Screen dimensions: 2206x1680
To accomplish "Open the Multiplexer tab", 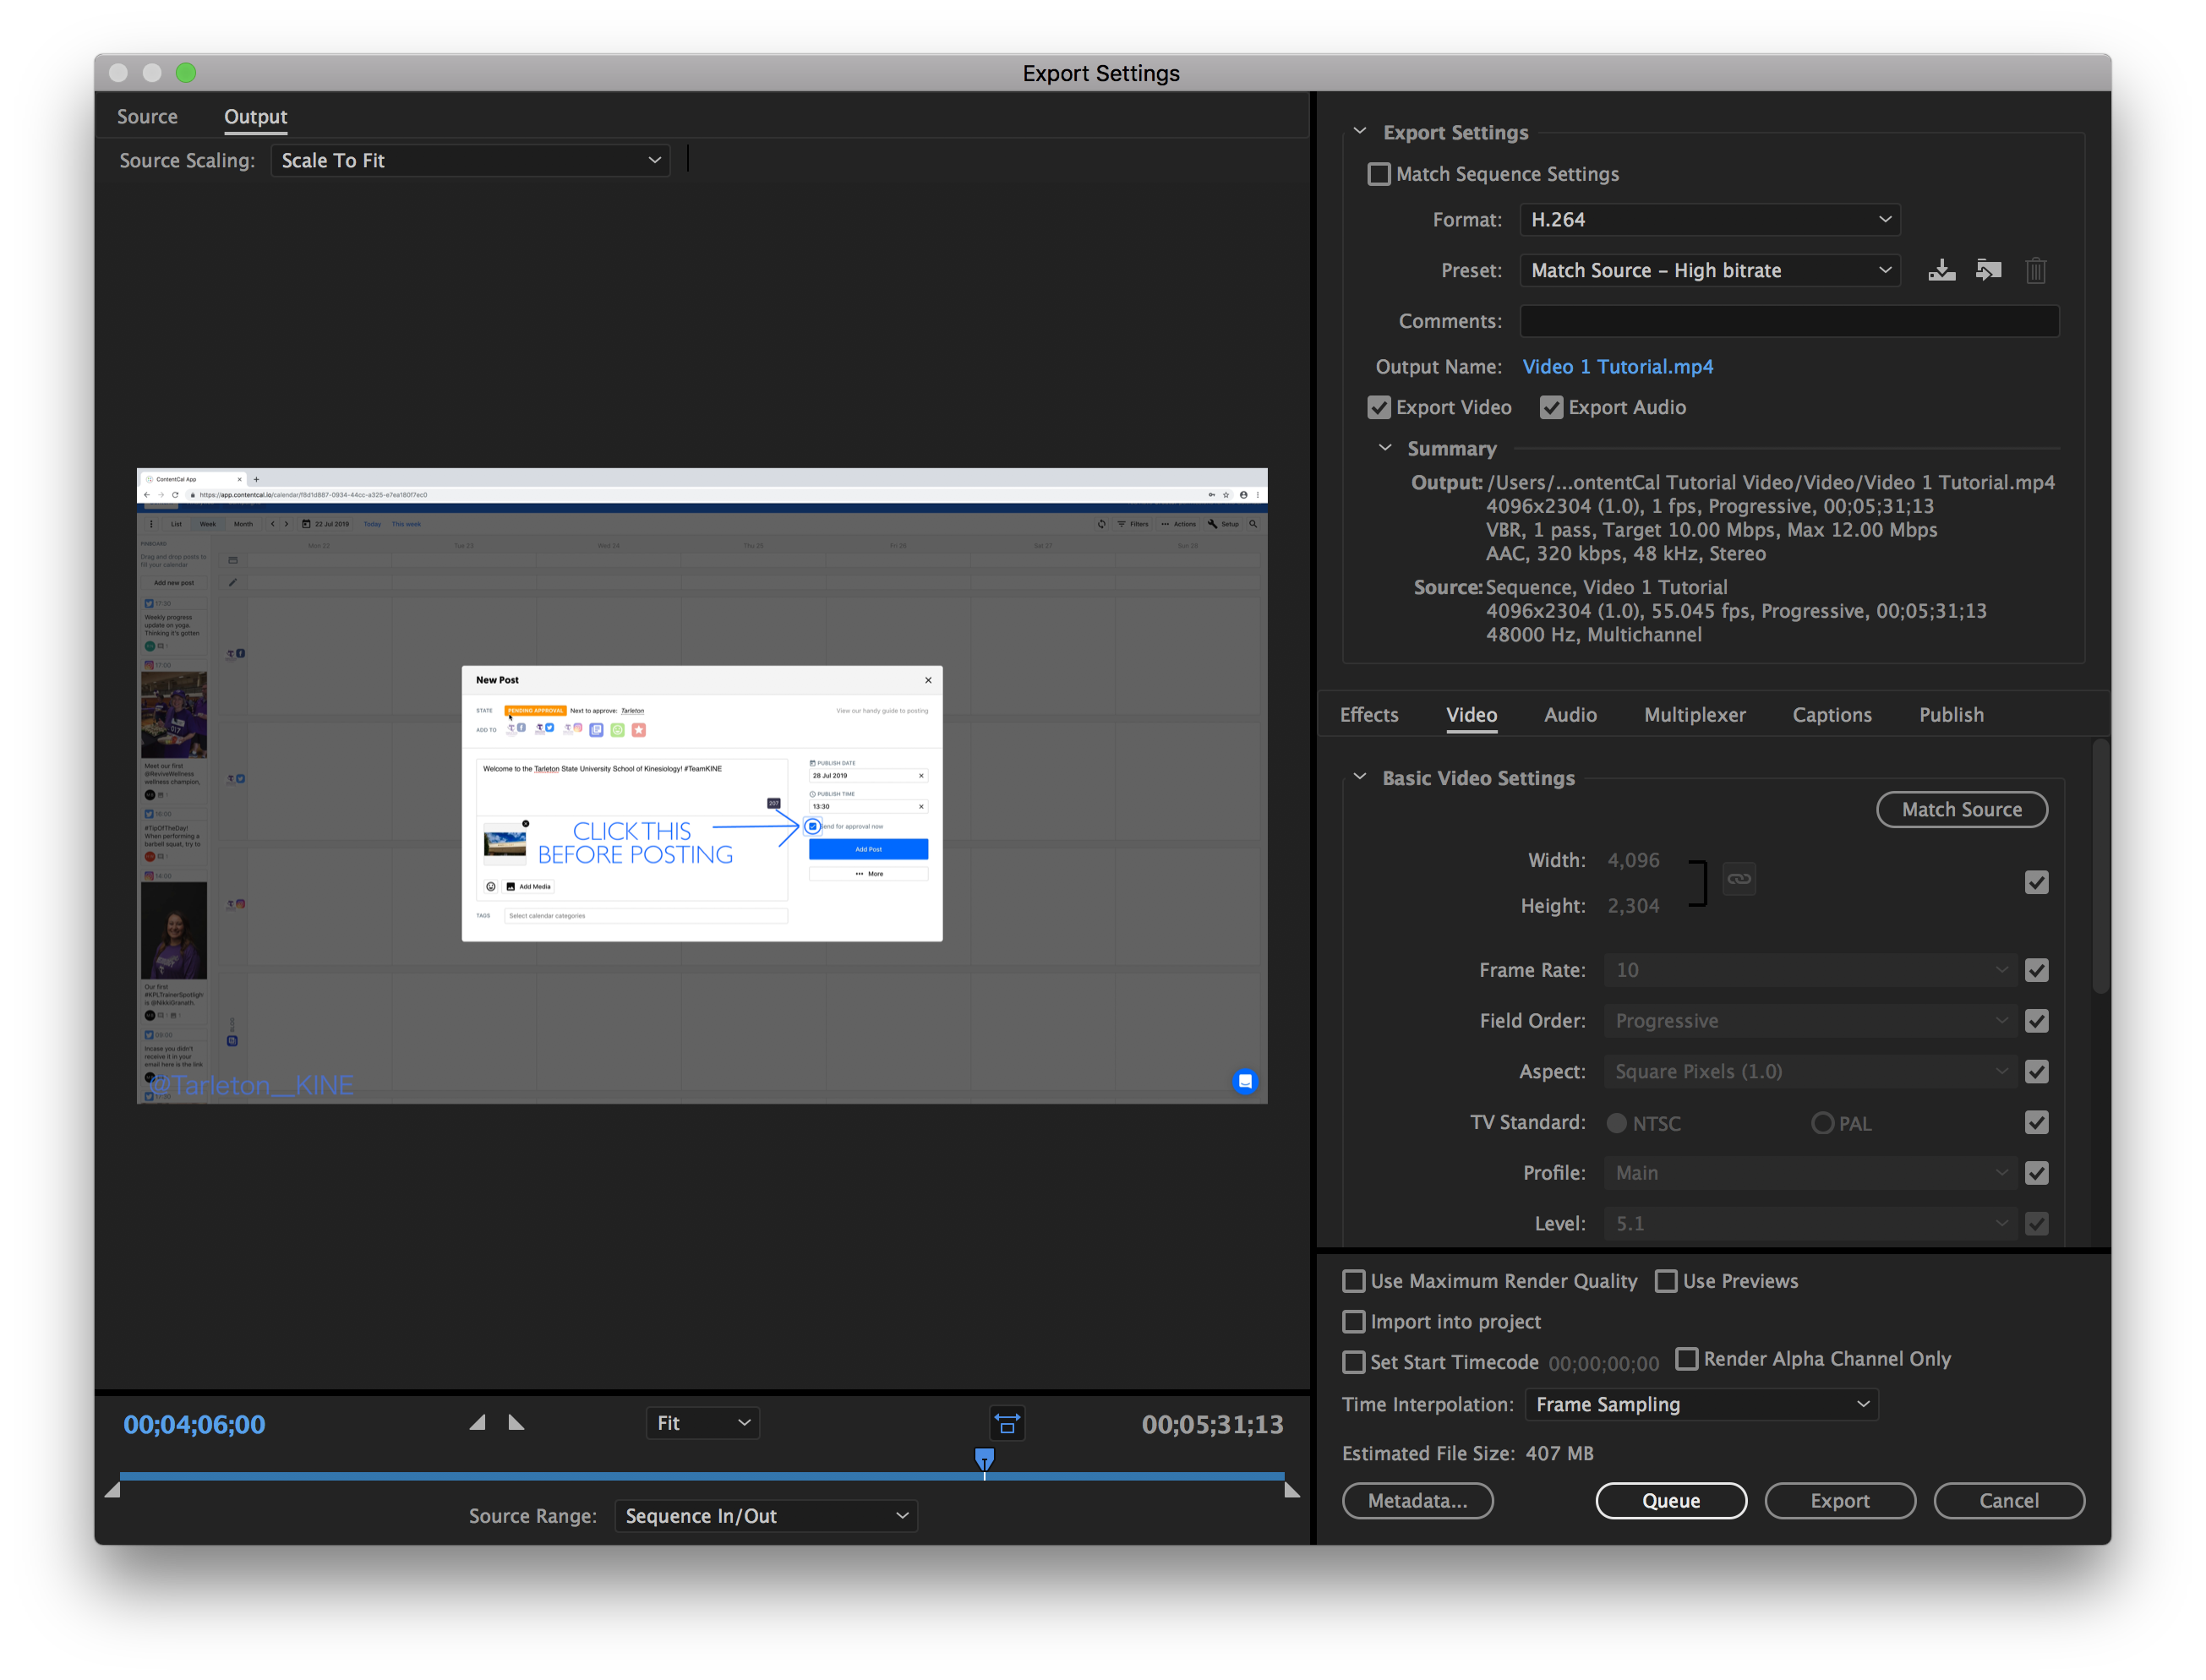I will point(1694,715).
